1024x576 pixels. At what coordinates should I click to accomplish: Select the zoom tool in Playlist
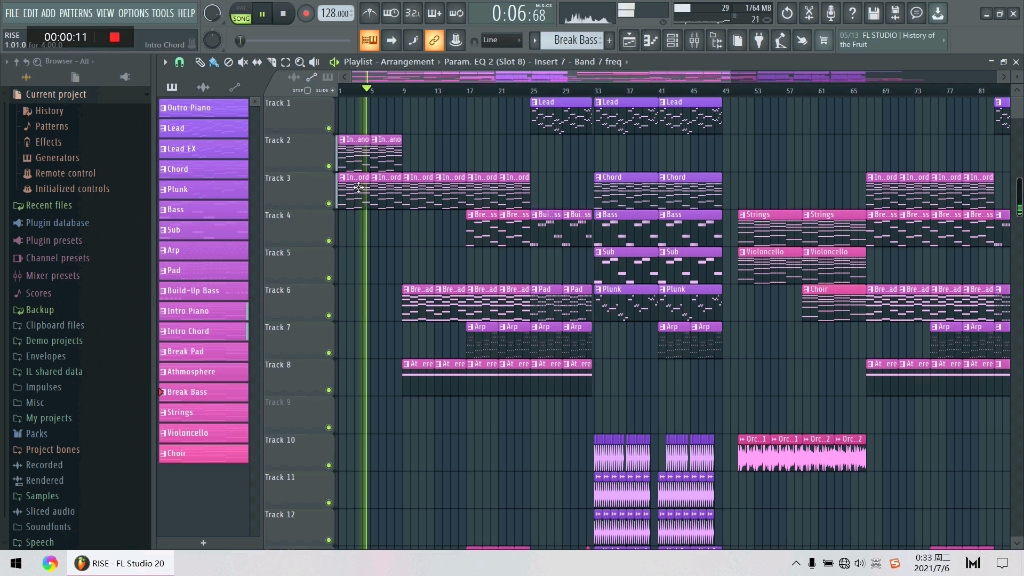(300, 62)
